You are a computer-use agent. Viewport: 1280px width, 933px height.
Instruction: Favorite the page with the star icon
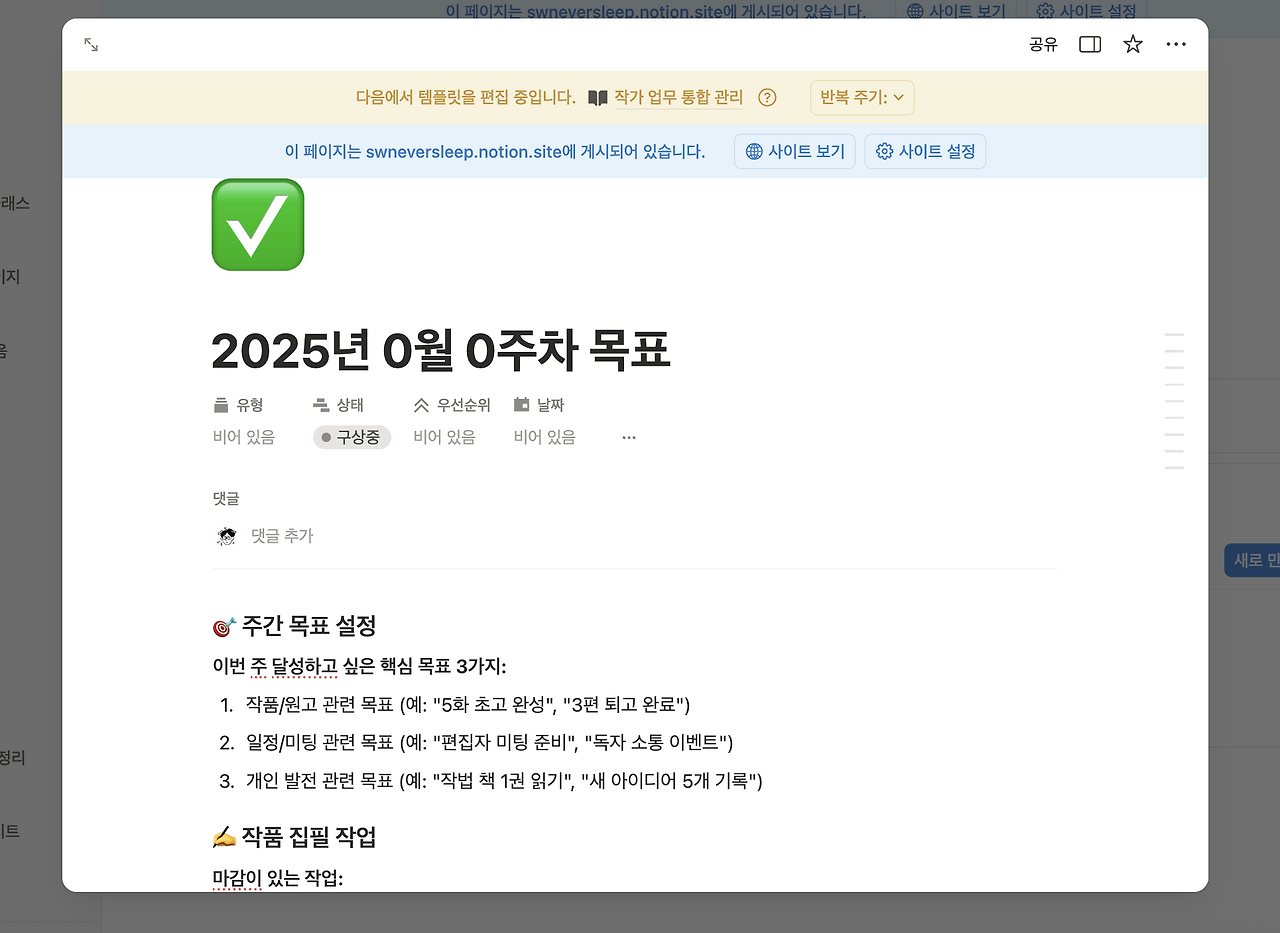[x=1132, y=44]
